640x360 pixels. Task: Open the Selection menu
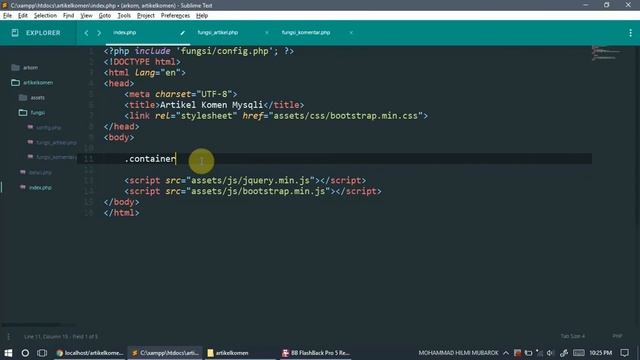pos(45,16)
